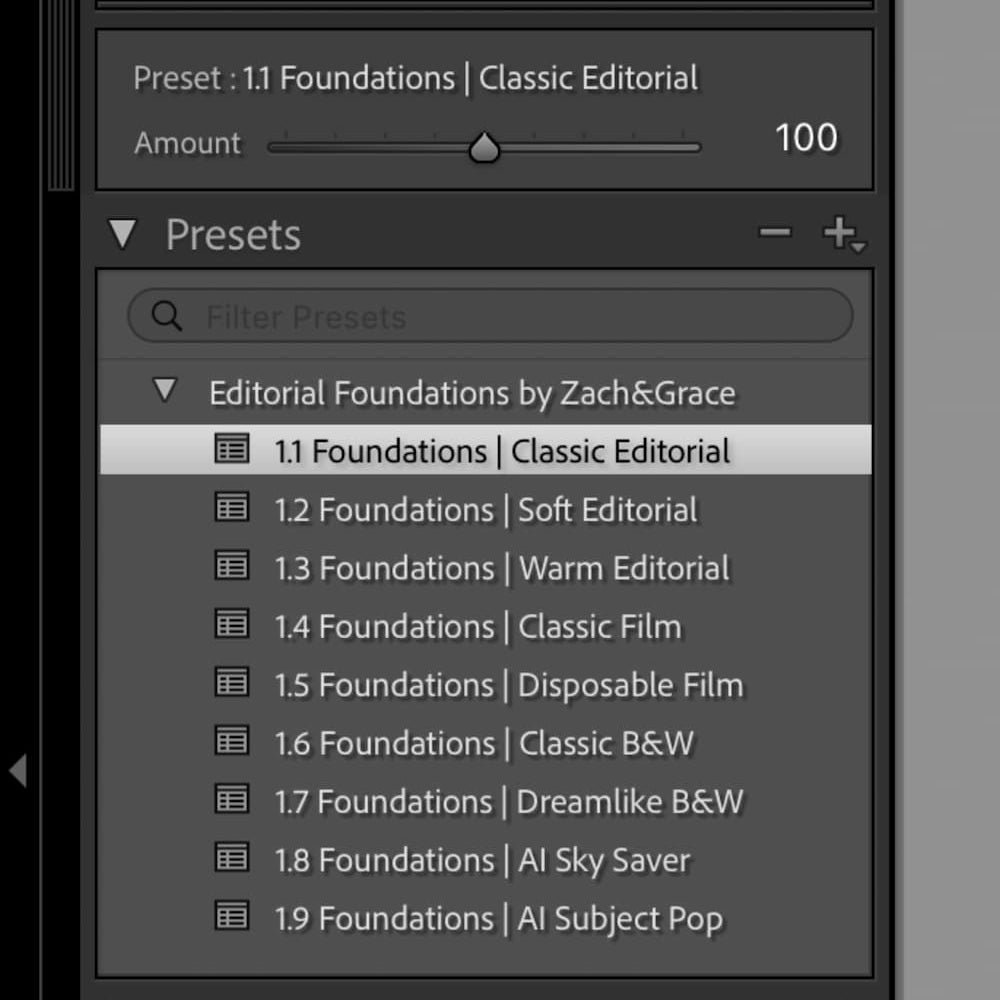The image size is (1000, 1000).
Task: Click the magnifier icon in Filter Presets
Action: tap(167, 317)
